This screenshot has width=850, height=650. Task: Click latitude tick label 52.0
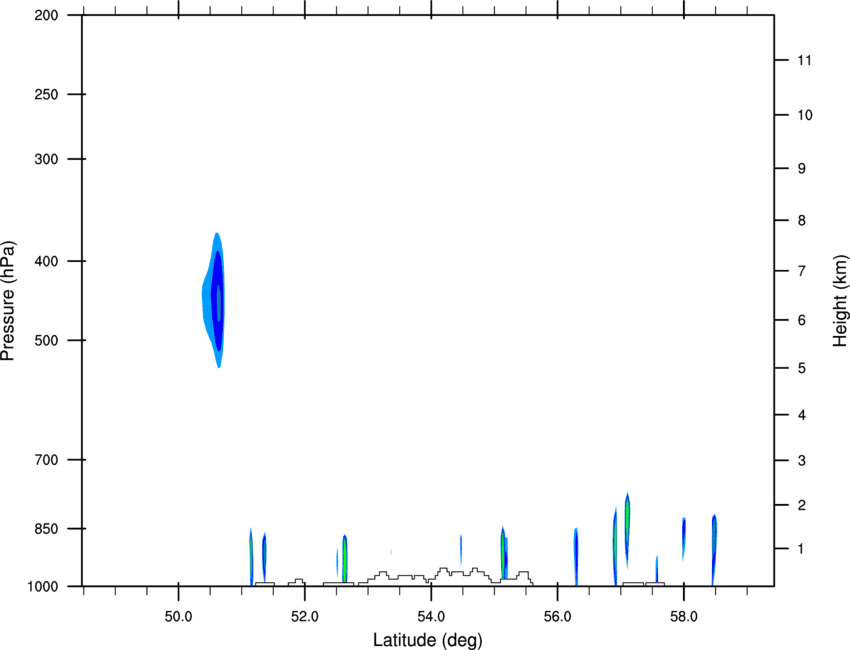pyautogui.click(x=305, y=617)
